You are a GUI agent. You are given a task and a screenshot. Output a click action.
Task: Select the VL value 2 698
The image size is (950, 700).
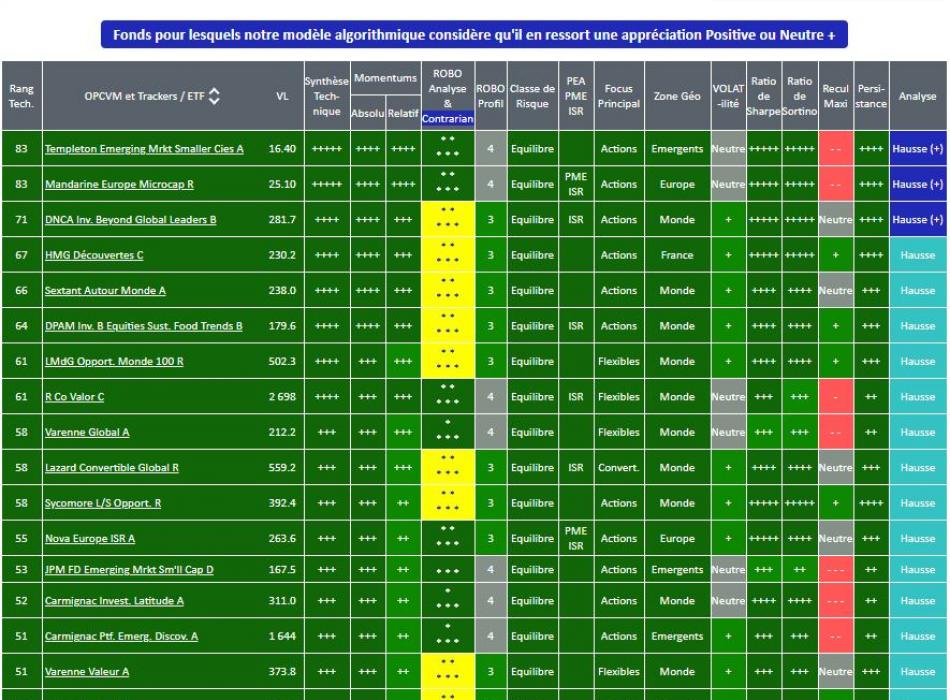point(282,397)
